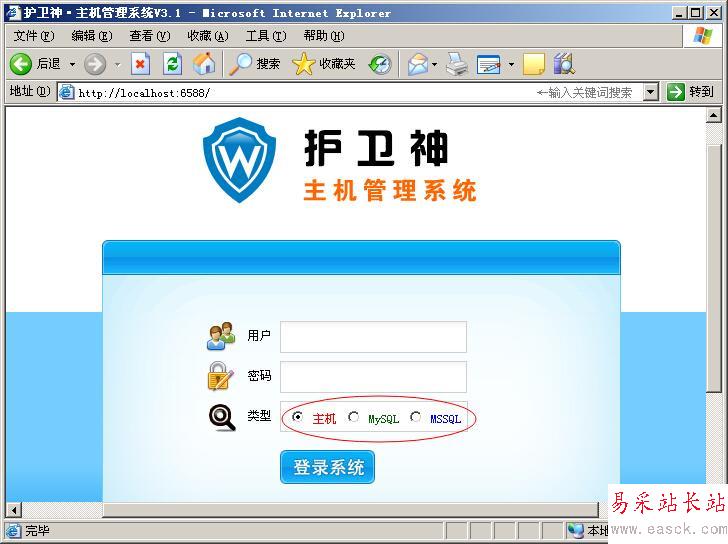Expand the Back button history dropdown

click(x=72, y=64)
